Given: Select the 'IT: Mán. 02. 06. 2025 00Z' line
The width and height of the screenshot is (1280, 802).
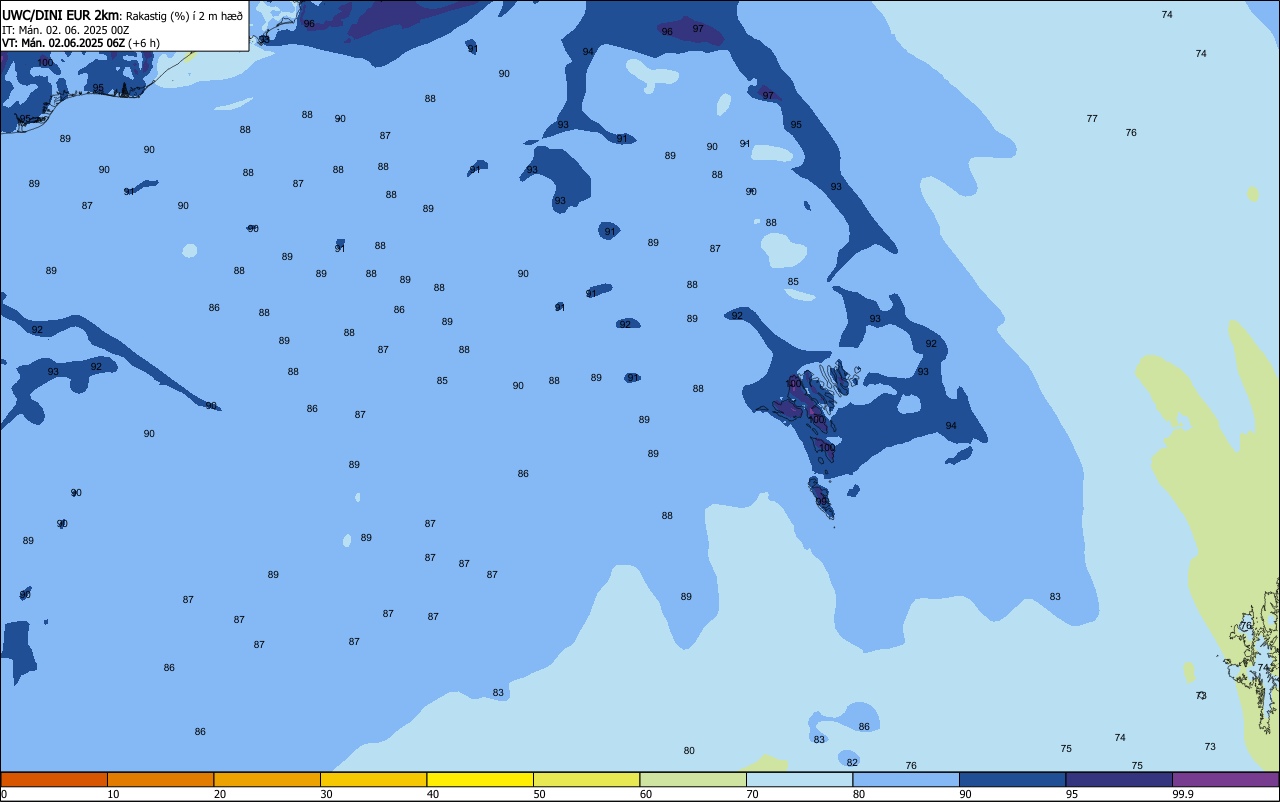Looking at the screenshot, I should coord(65,30).
